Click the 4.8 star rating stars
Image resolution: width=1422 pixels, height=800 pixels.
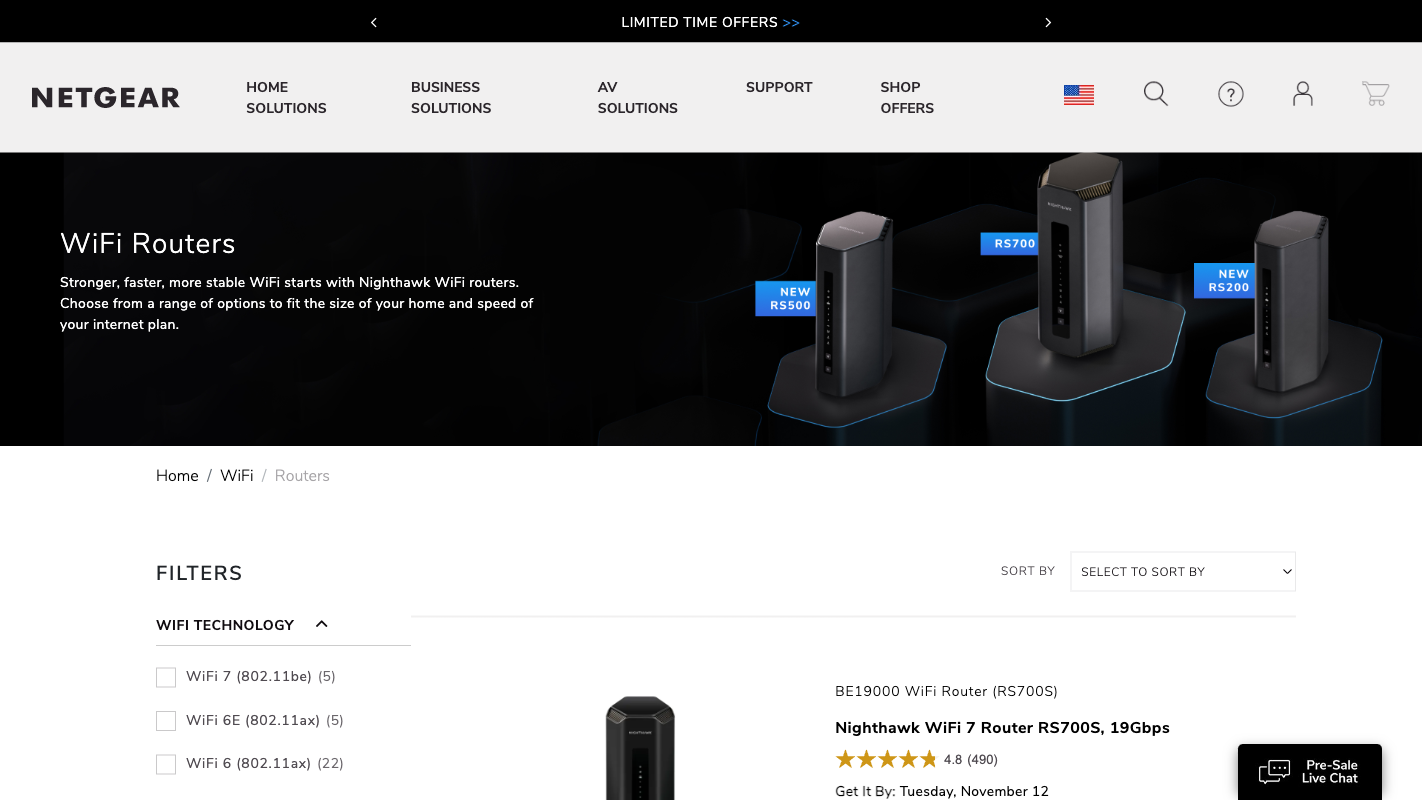click(x=886, y=759)
